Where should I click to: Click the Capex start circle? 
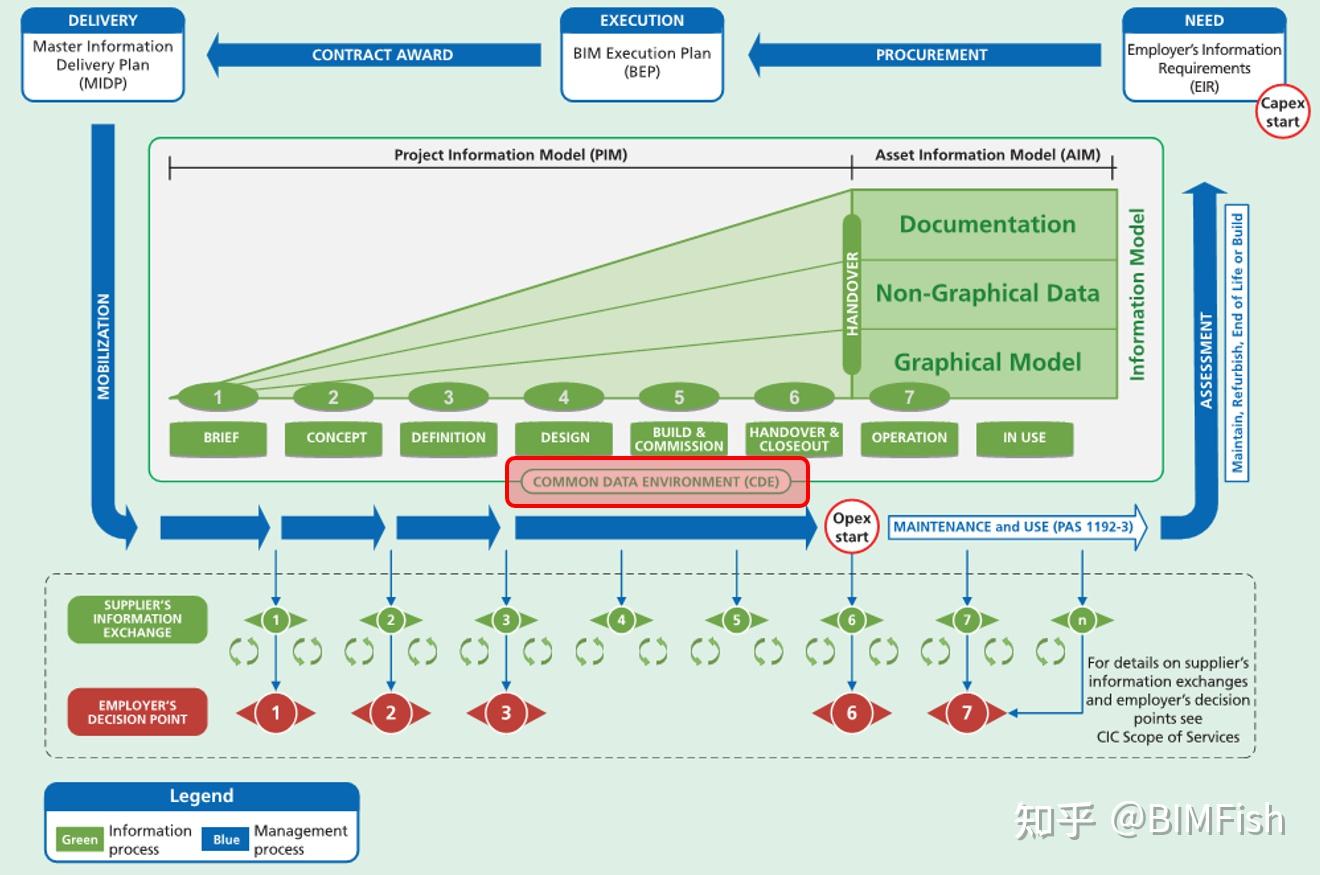coord(1283,112)
